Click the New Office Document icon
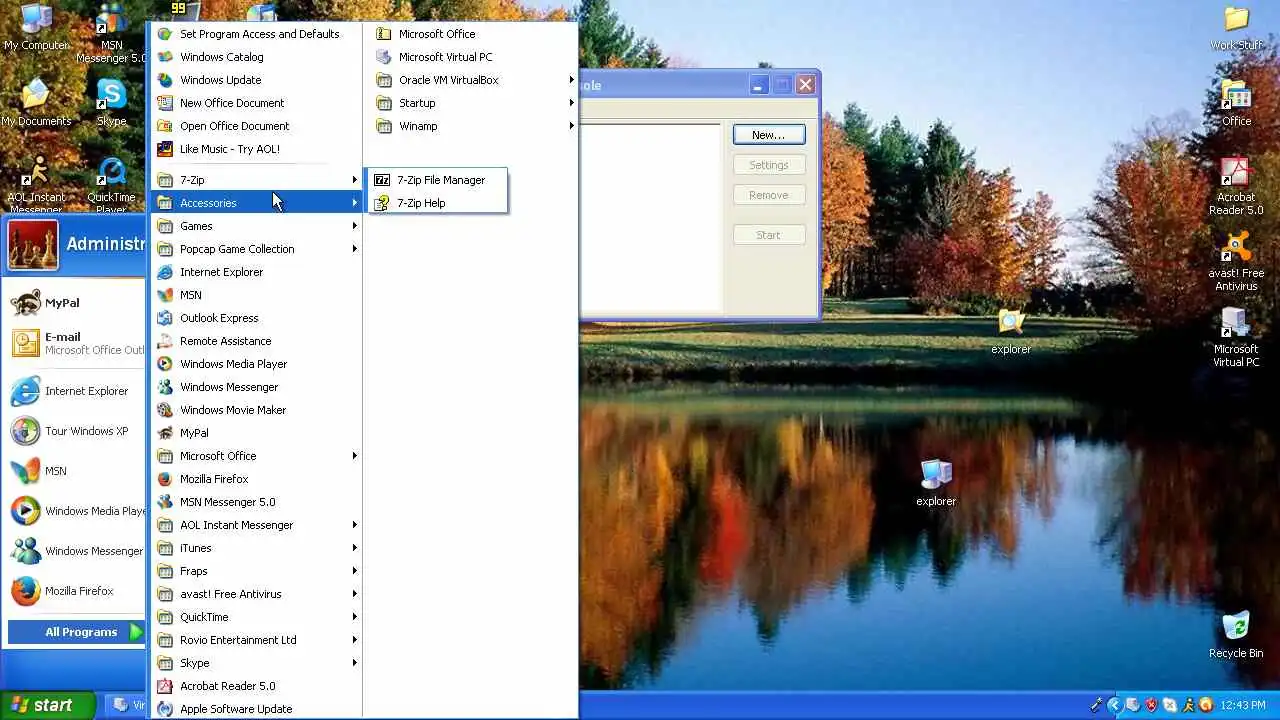This screenshot has width=1280, height=720. [165, 103]
